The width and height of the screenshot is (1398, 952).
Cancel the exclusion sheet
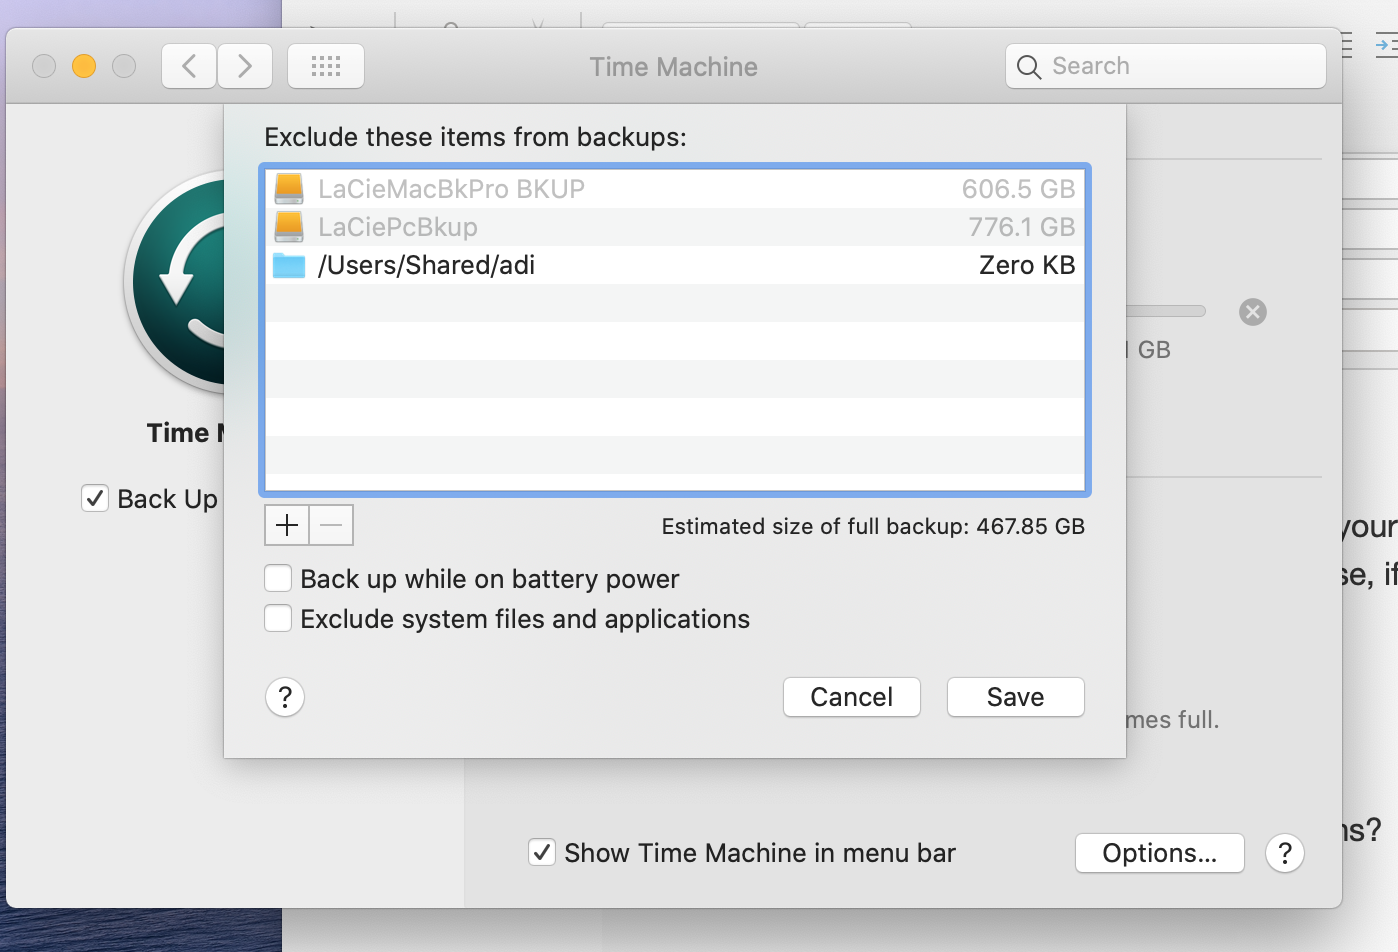(852, 697)
